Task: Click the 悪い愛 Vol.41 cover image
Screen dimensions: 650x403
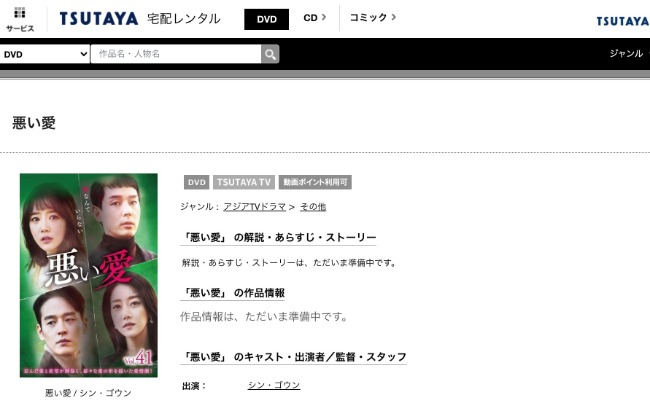Action: click(89, 275)
